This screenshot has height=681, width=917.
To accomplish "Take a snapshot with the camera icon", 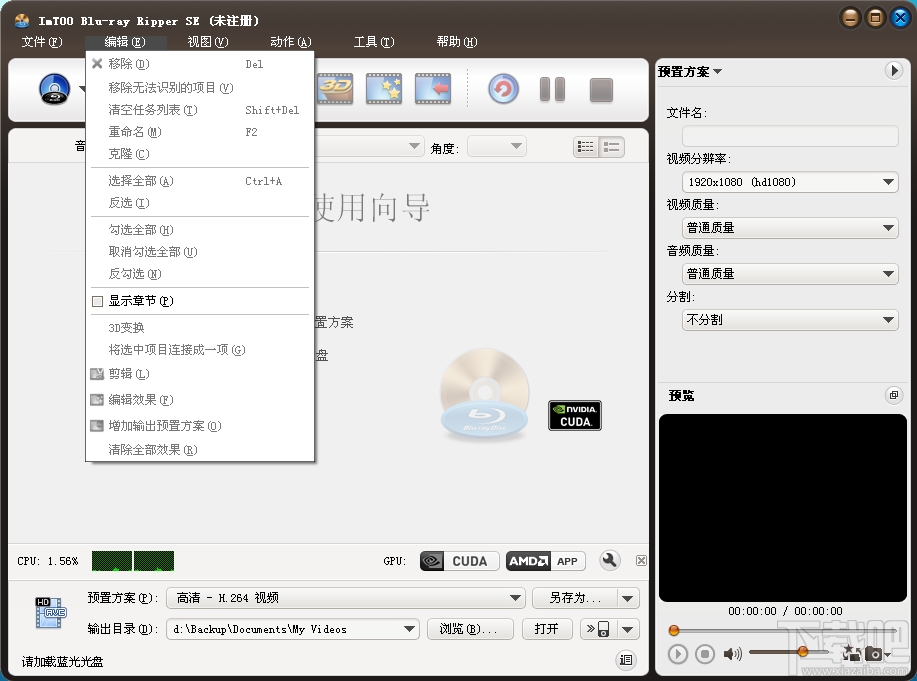I will pyautogui.click(x=874, y=653).
